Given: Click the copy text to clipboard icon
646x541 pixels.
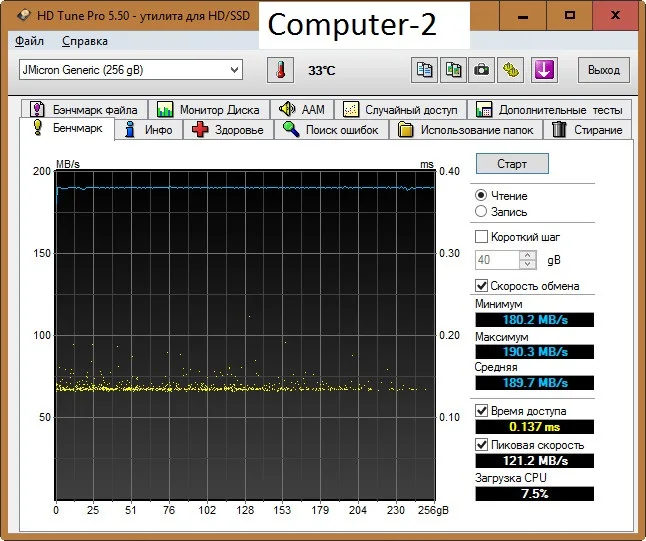Looking at the screenshot, I should click(425, 70).
